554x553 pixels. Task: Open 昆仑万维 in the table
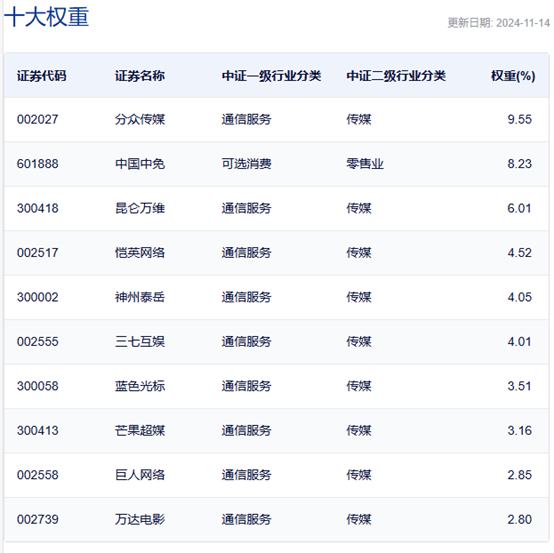(x=140, y=208)
